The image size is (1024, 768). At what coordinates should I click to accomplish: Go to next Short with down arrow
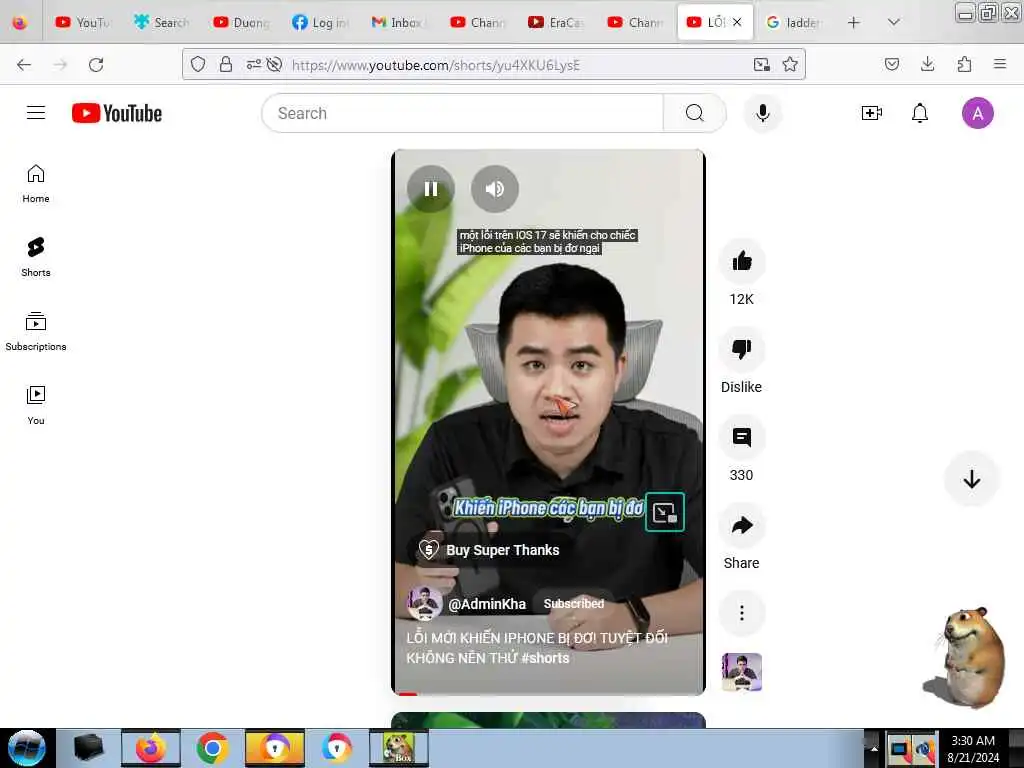click(971, 479)
